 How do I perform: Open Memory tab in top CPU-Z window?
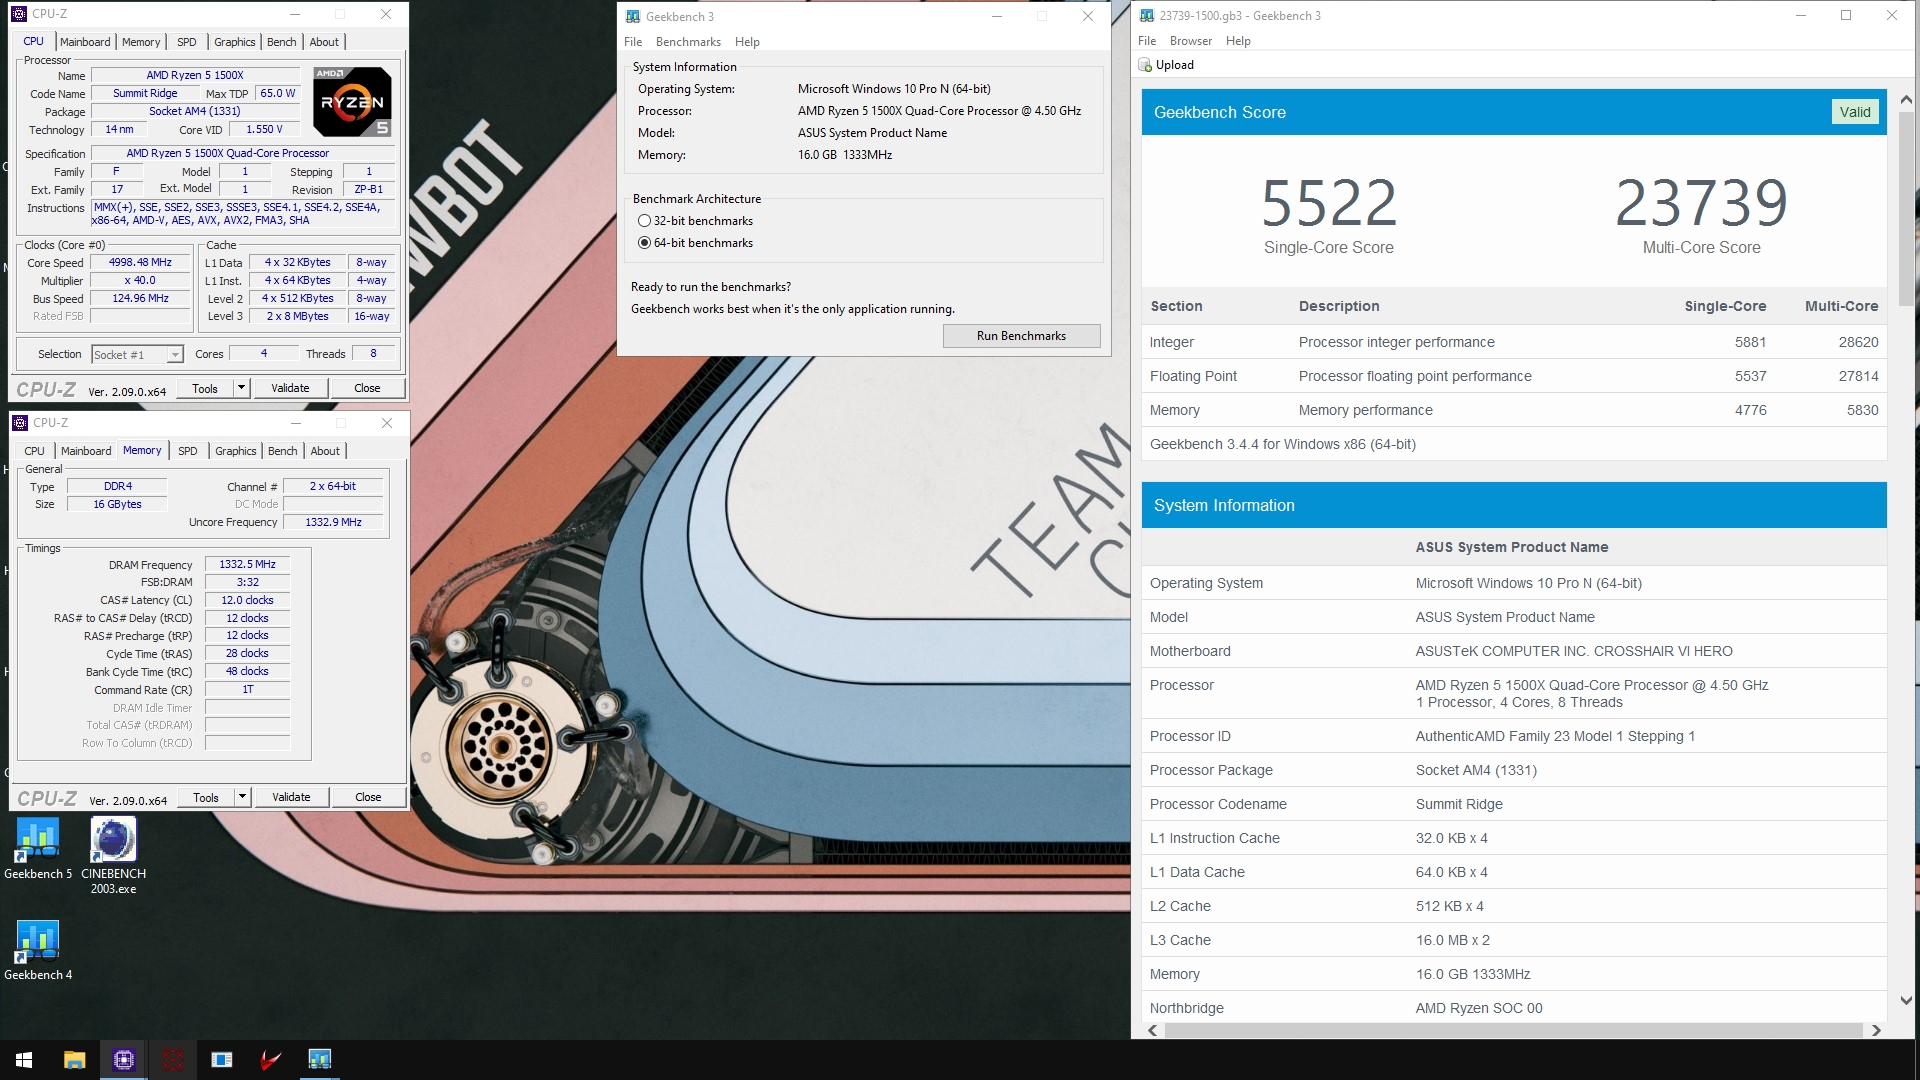tap(140, 42)
